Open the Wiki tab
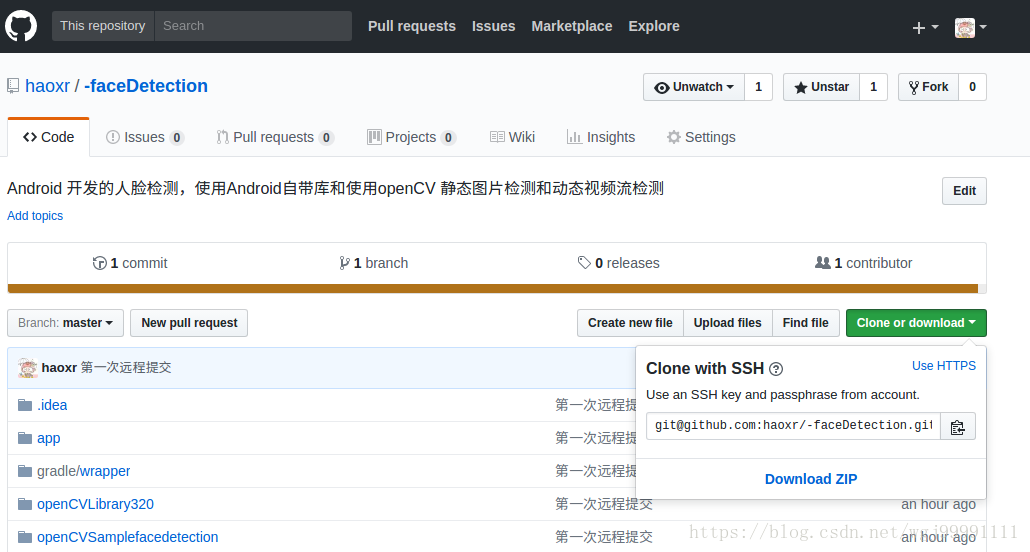1030x552 pixels. [512, 137]
